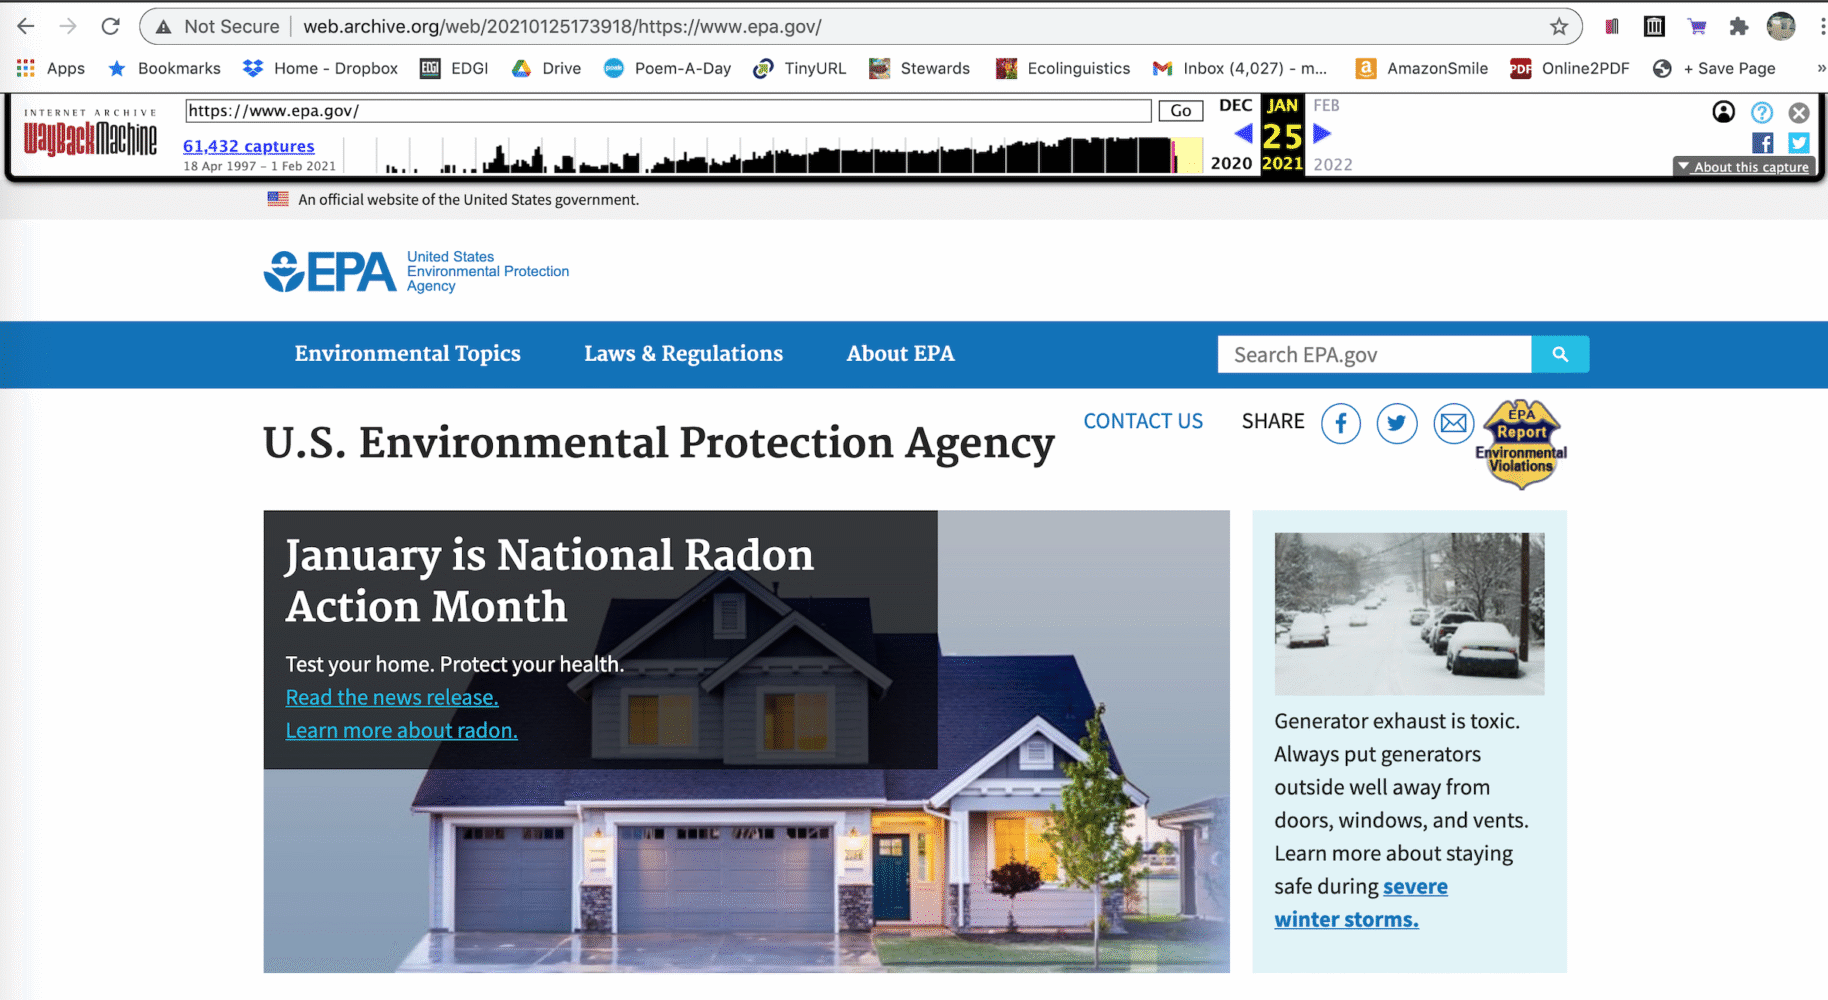
Task: Share page via Facebook circle icon
Action: (1340, 424)
